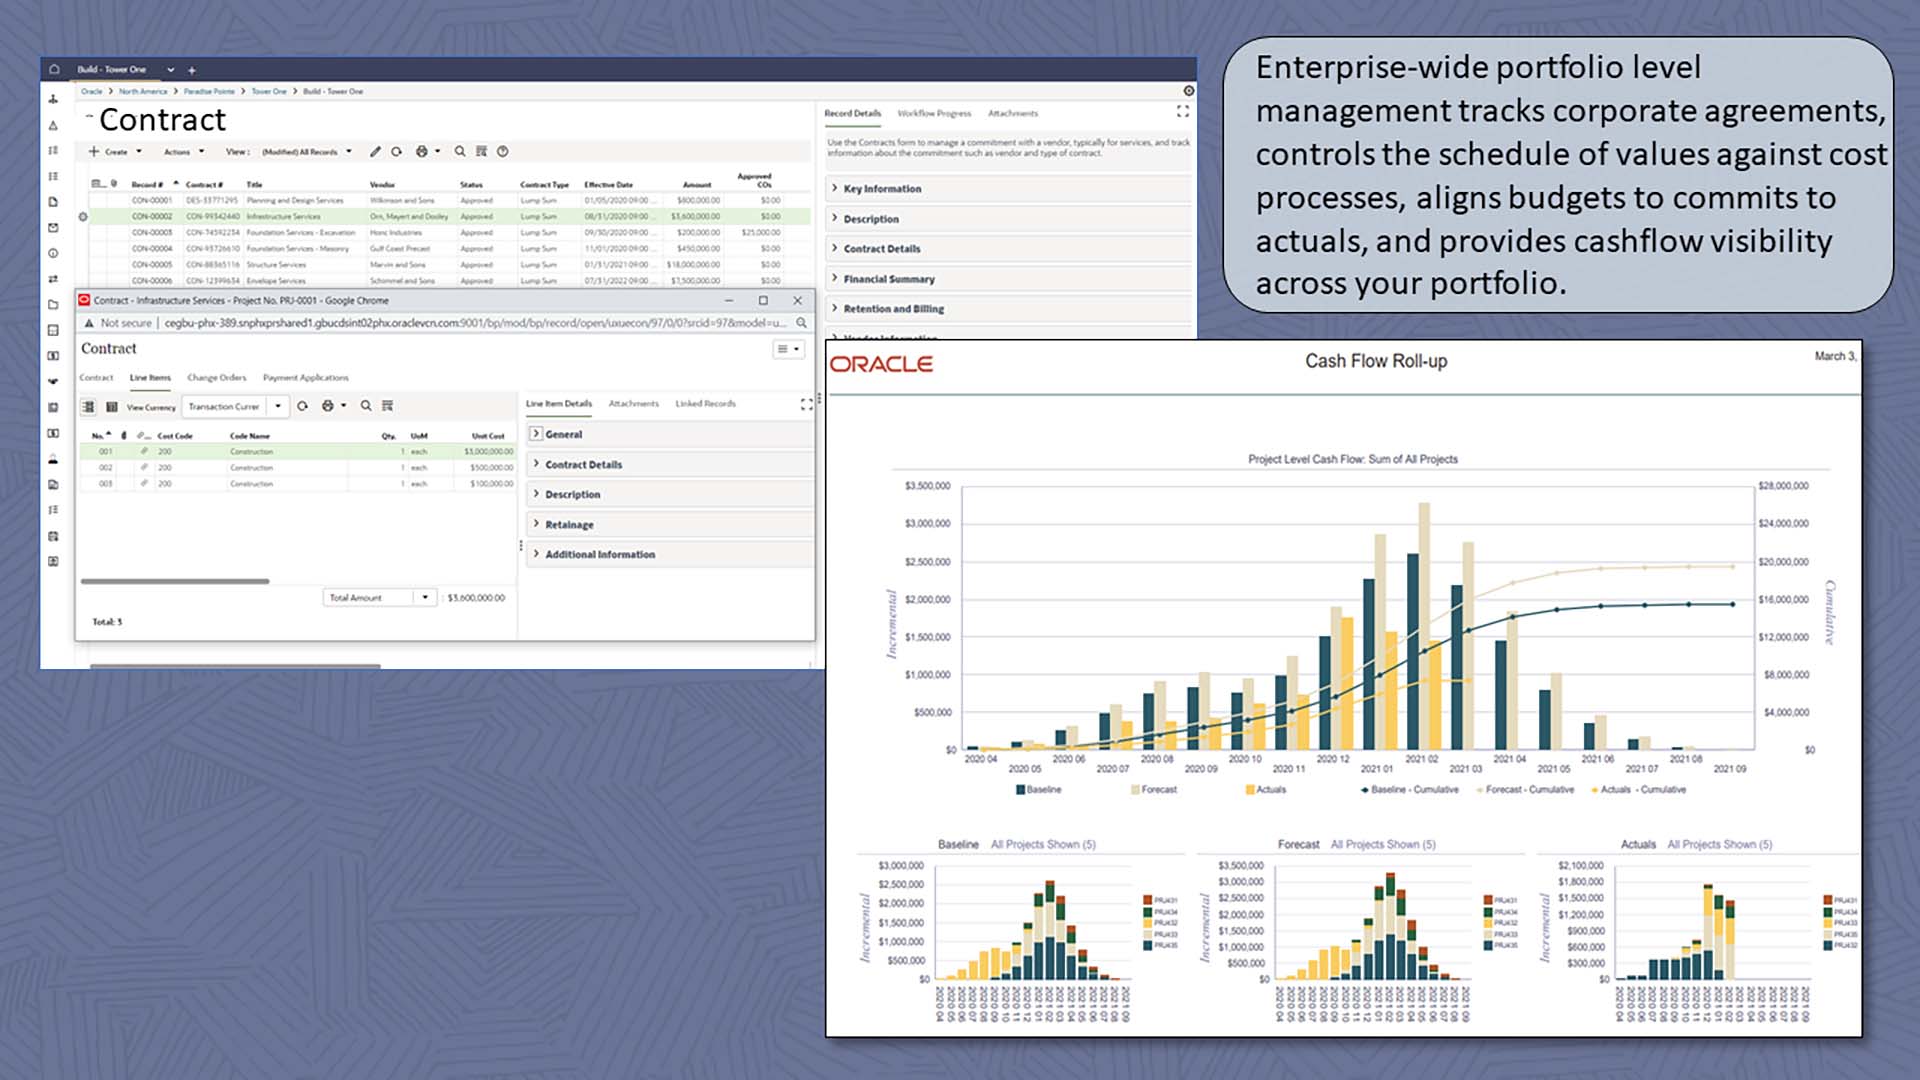Toggle the grid view icon in Line Items toolbar
The width and height of the screenshot is (1920, 1080).
(x=88, y=406)
